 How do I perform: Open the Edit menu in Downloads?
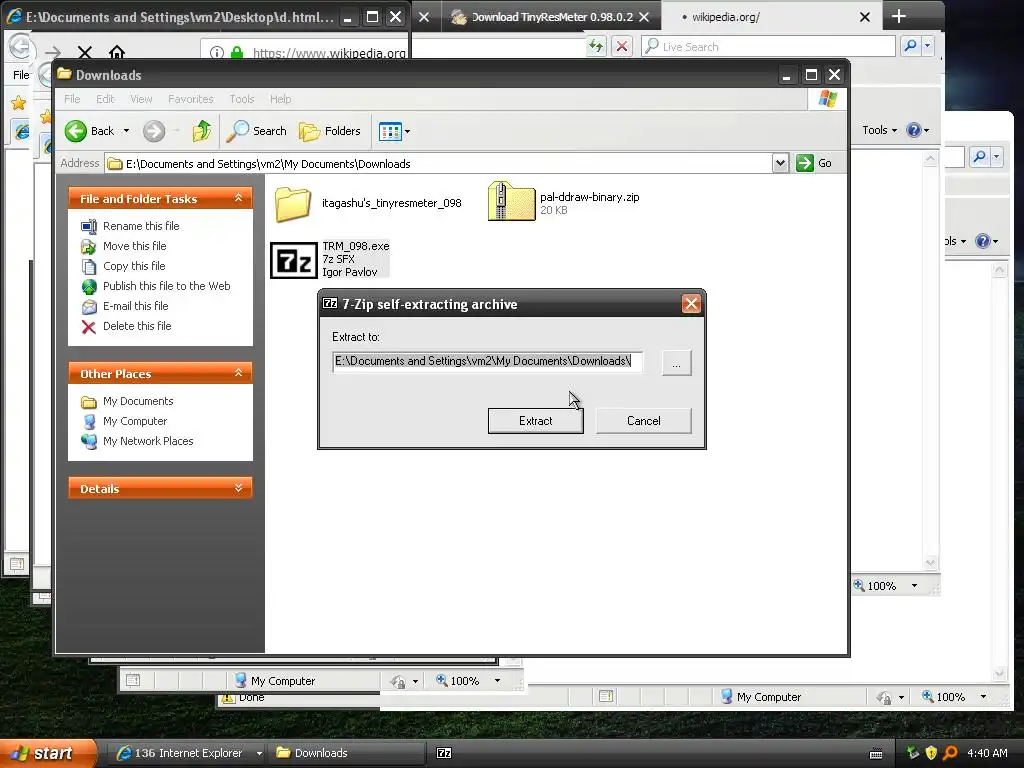pos(105,99)
